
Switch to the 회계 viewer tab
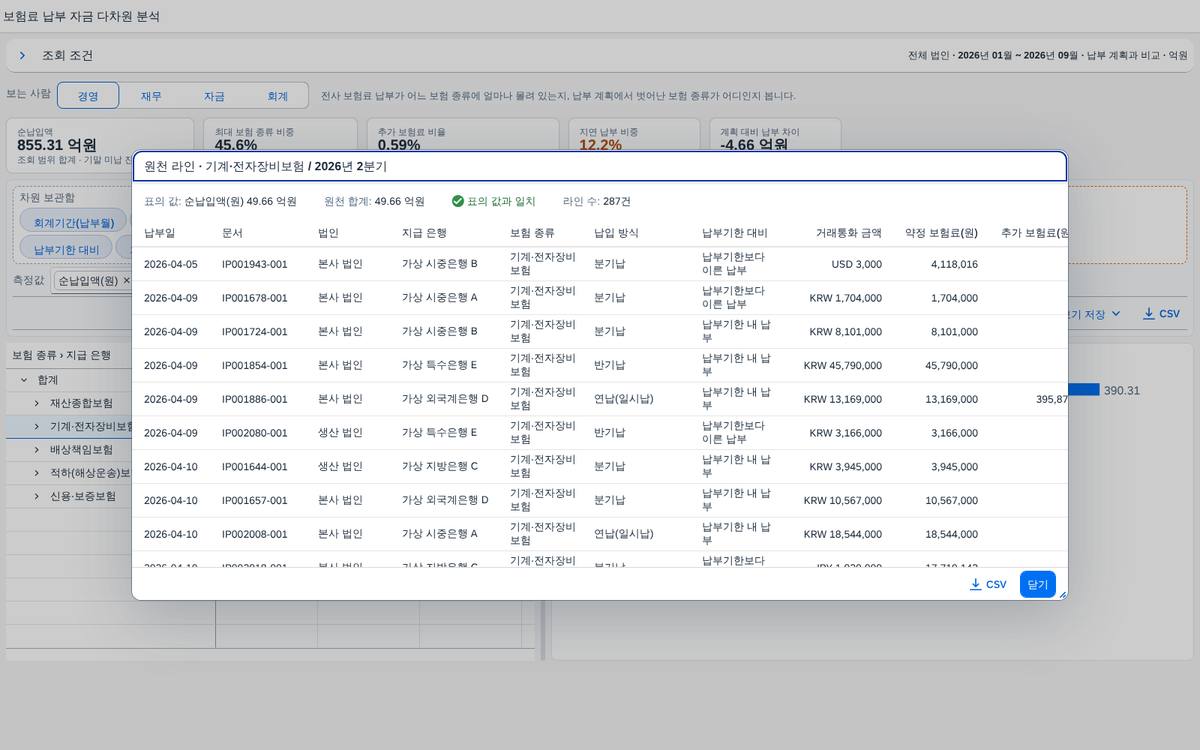pyautogui.click(x=277, y=96)
